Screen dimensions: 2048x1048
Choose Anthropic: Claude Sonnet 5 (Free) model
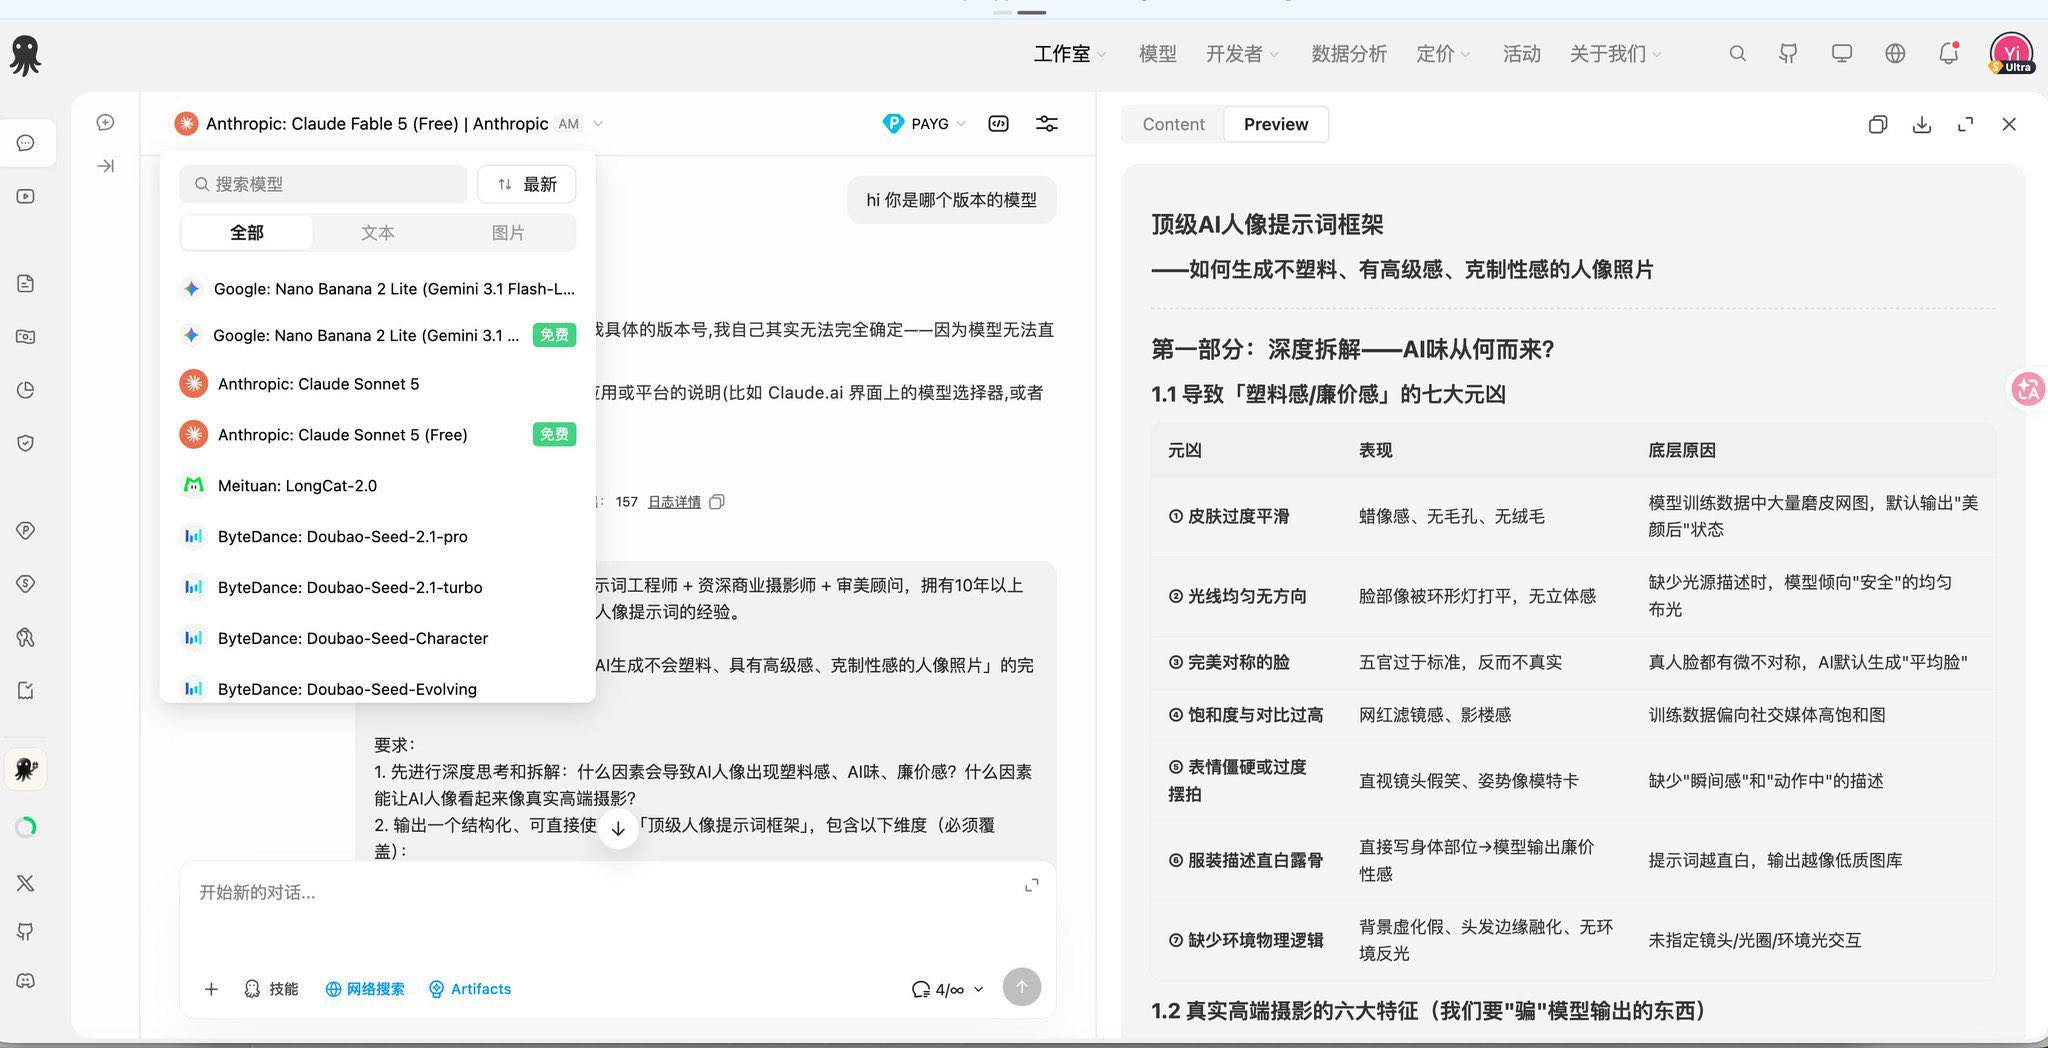coord(377,435)
